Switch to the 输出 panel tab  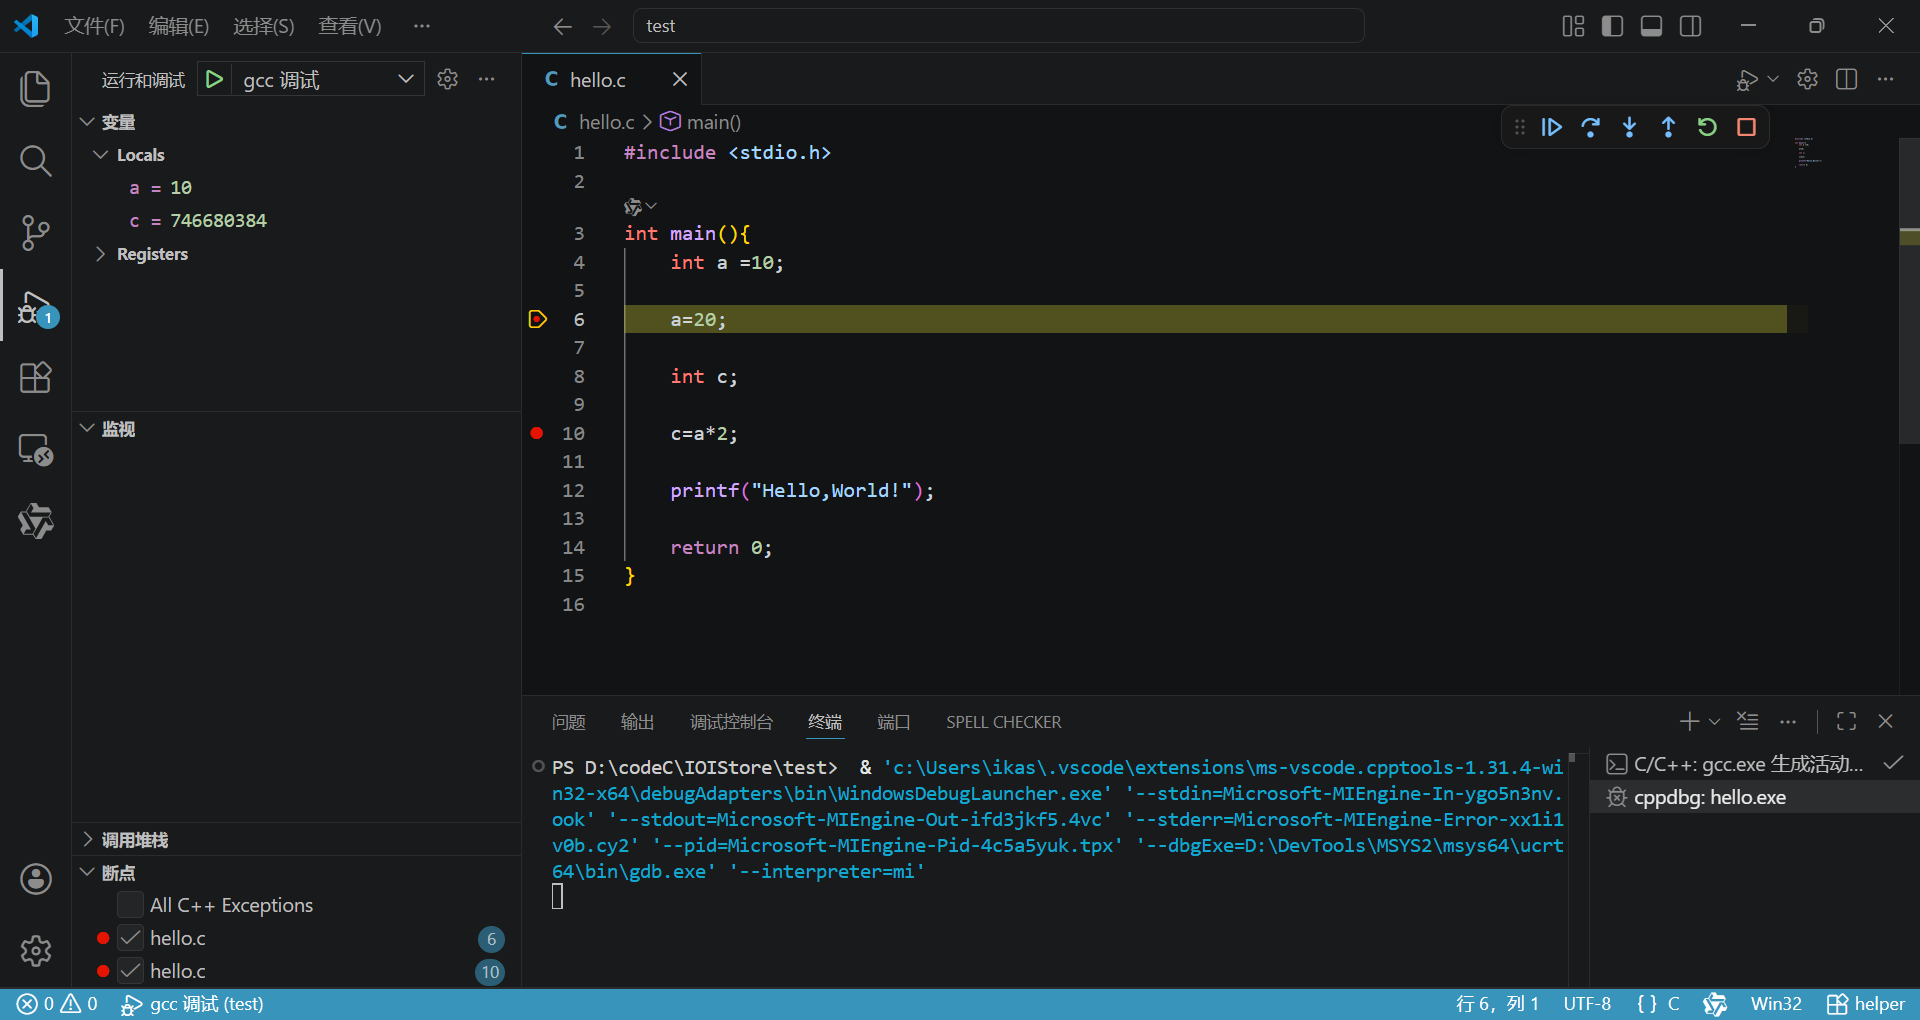point(637,722)
